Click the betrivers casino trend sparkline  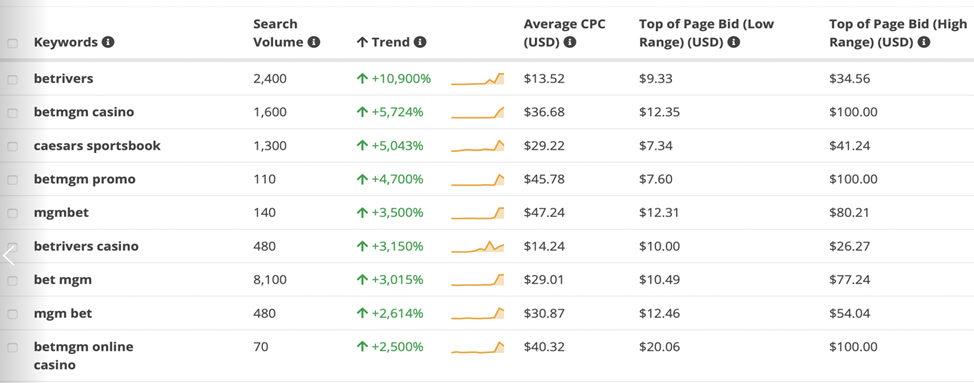coord(478,246)
